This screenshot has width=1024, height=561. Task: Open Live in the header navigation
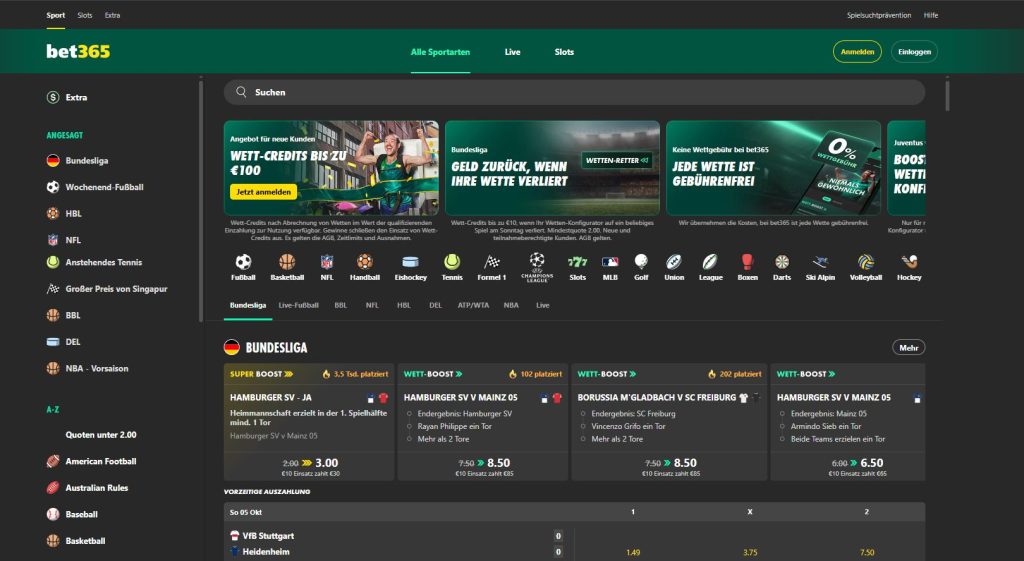tap(513, 52)
